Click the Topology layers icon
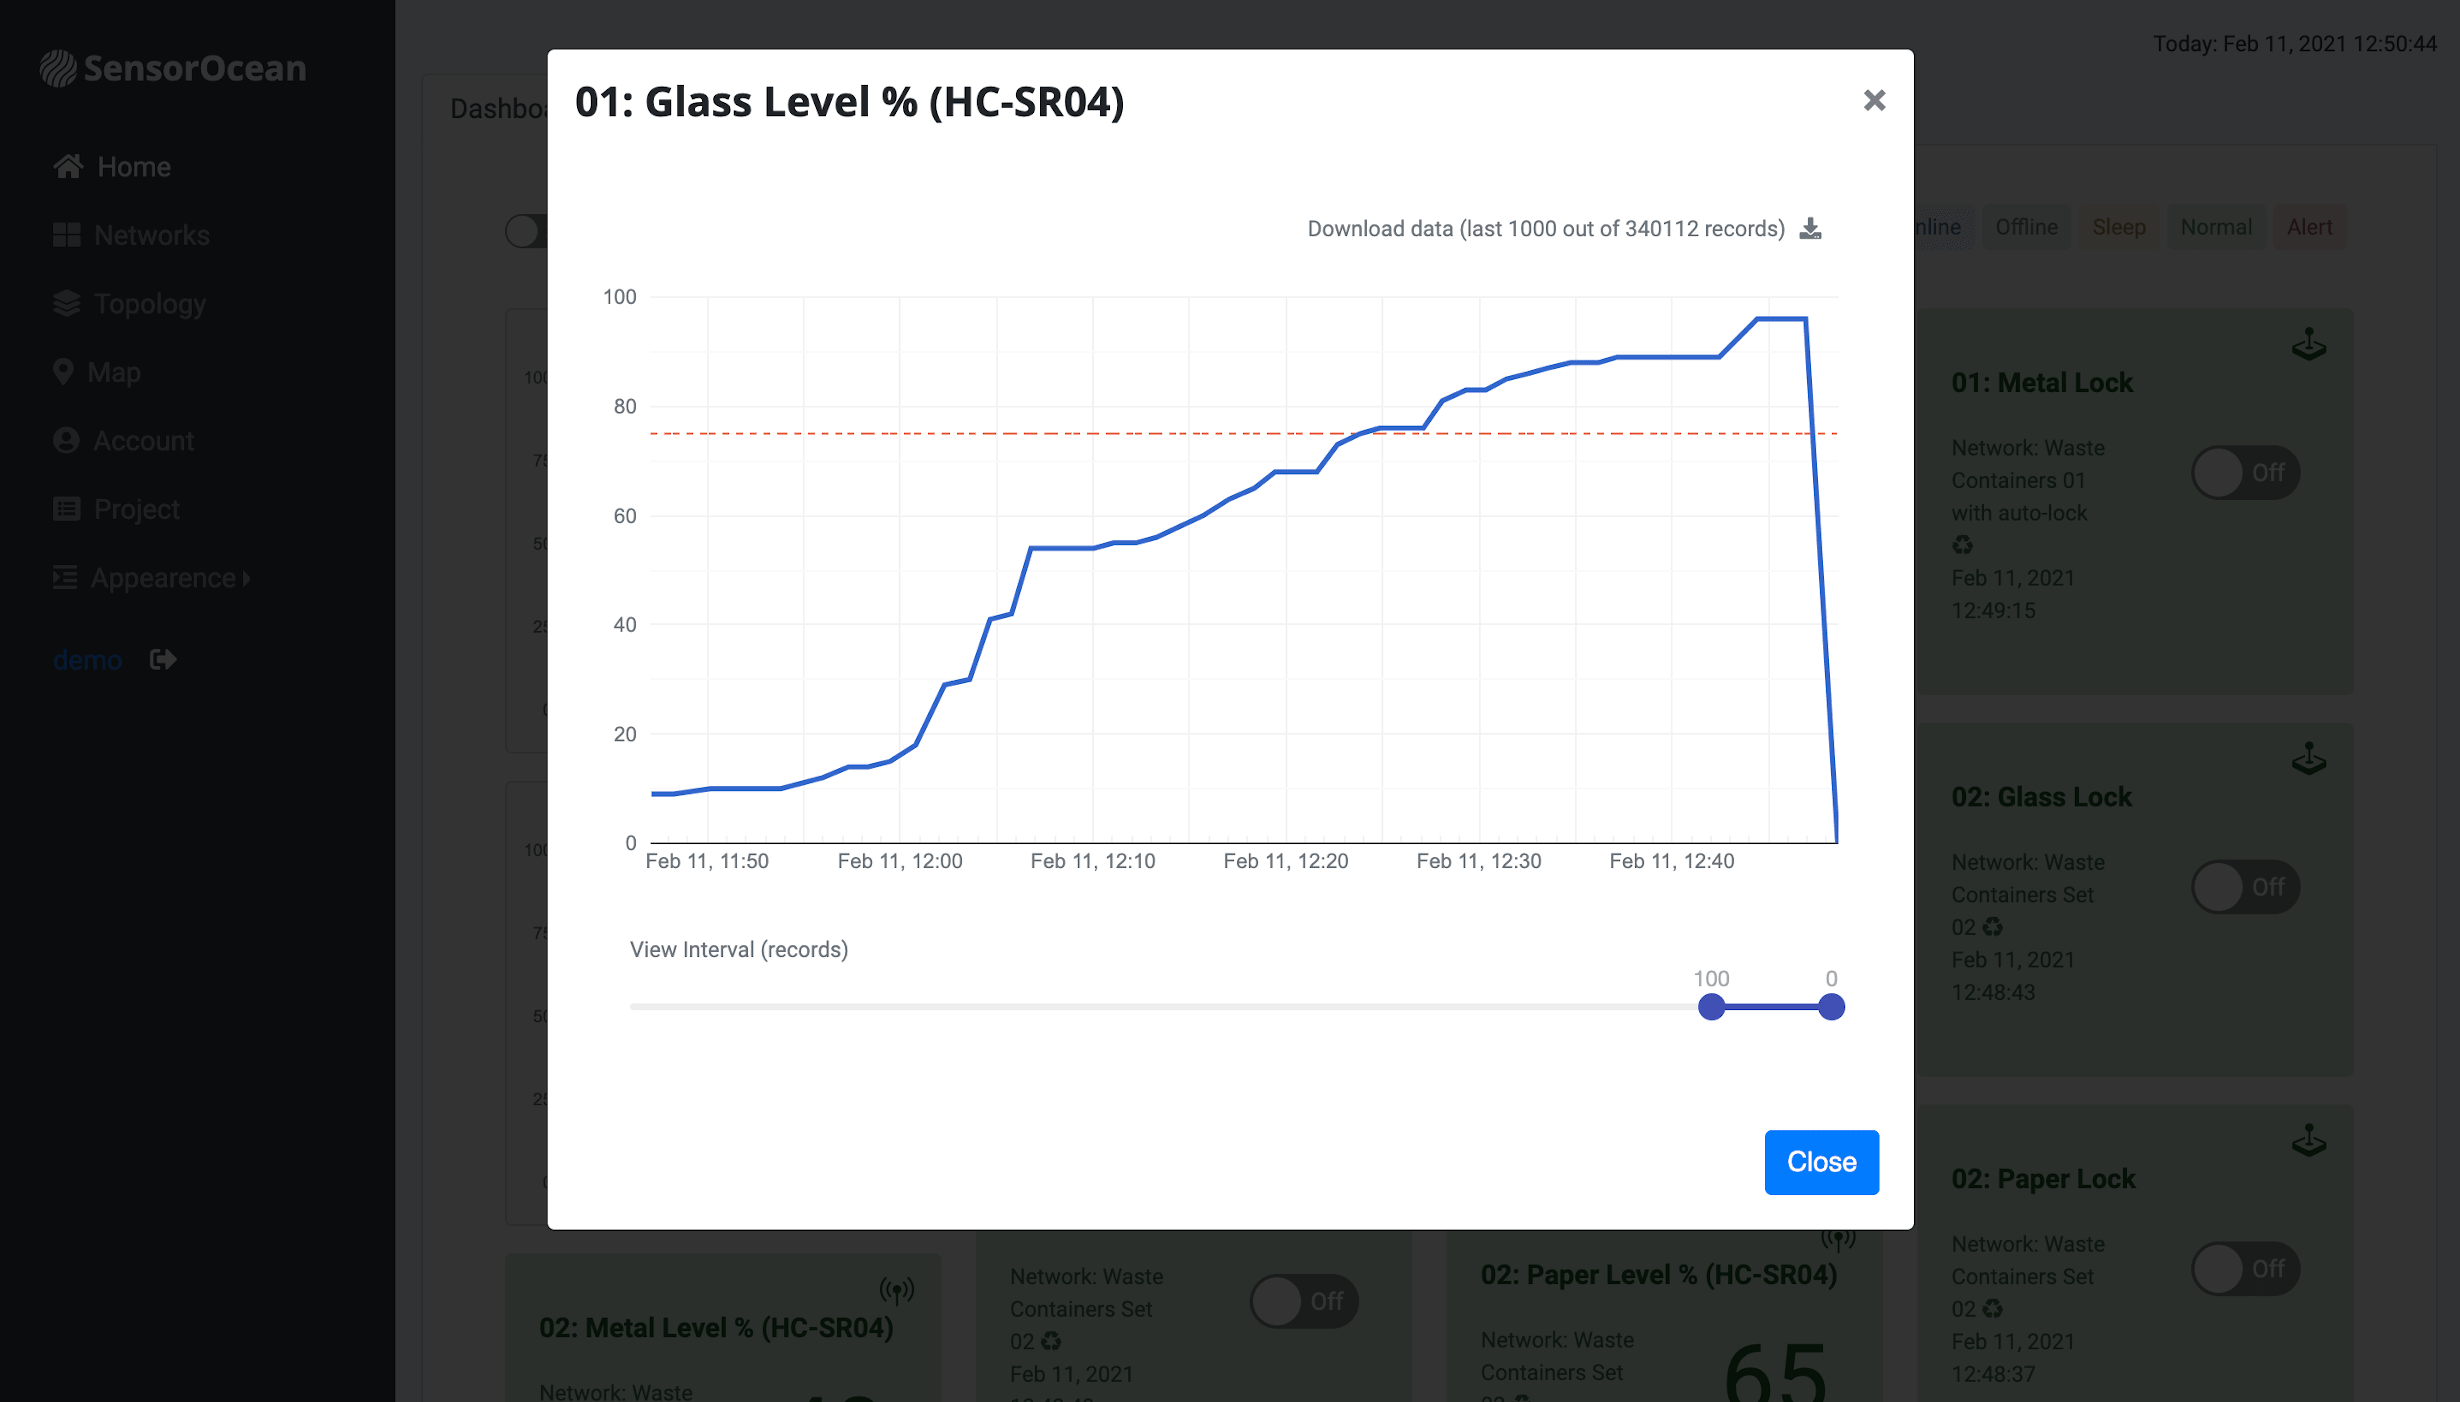Screen dimensions: 2460x1402 (66, 303)
